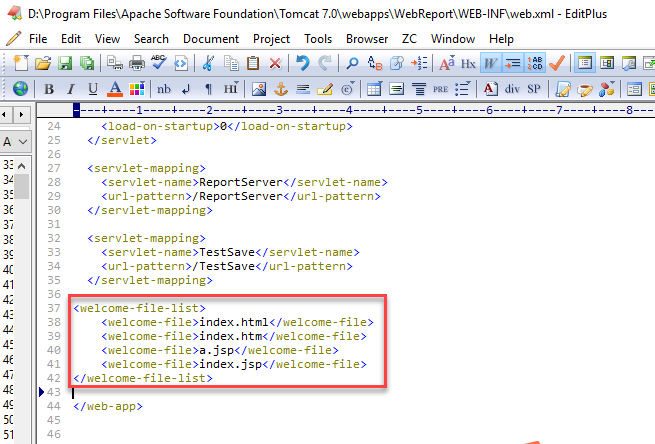This screenshot has height=444, width=655.
Task: Toggle the Document Selector button
Action: click(x=607, y=63)
